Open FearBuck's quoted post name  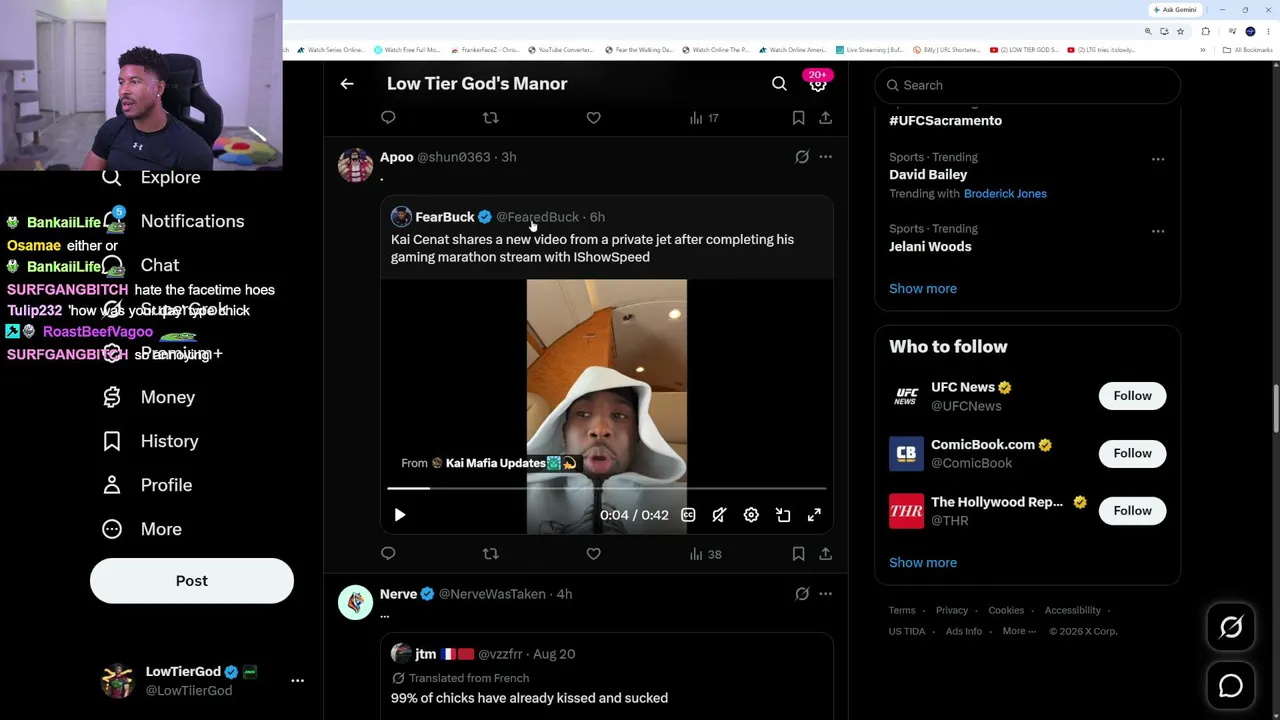[445, 217]
